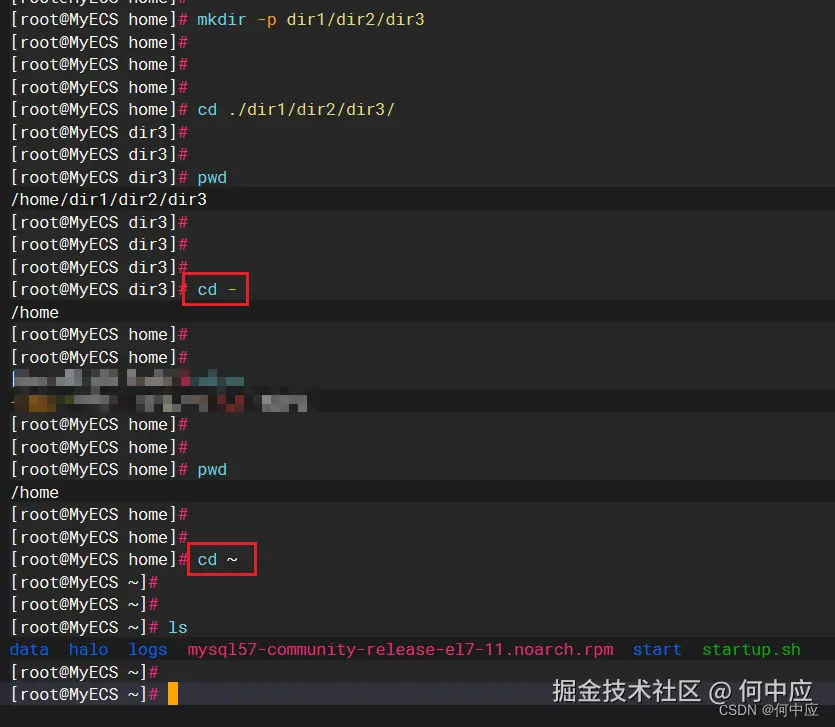Viewport: 835px width, 727px height.
Task: Click the blue 'data' directory name
Action: click(x=29, y=650)
